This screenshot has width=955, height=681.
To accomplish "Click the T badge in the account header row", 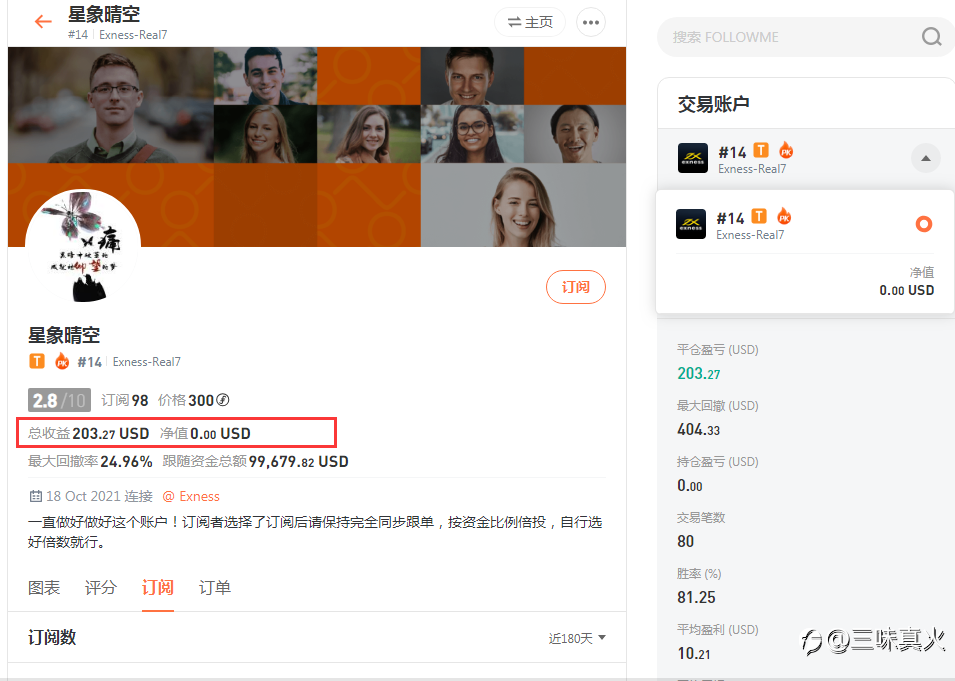I will pos(761,150).
